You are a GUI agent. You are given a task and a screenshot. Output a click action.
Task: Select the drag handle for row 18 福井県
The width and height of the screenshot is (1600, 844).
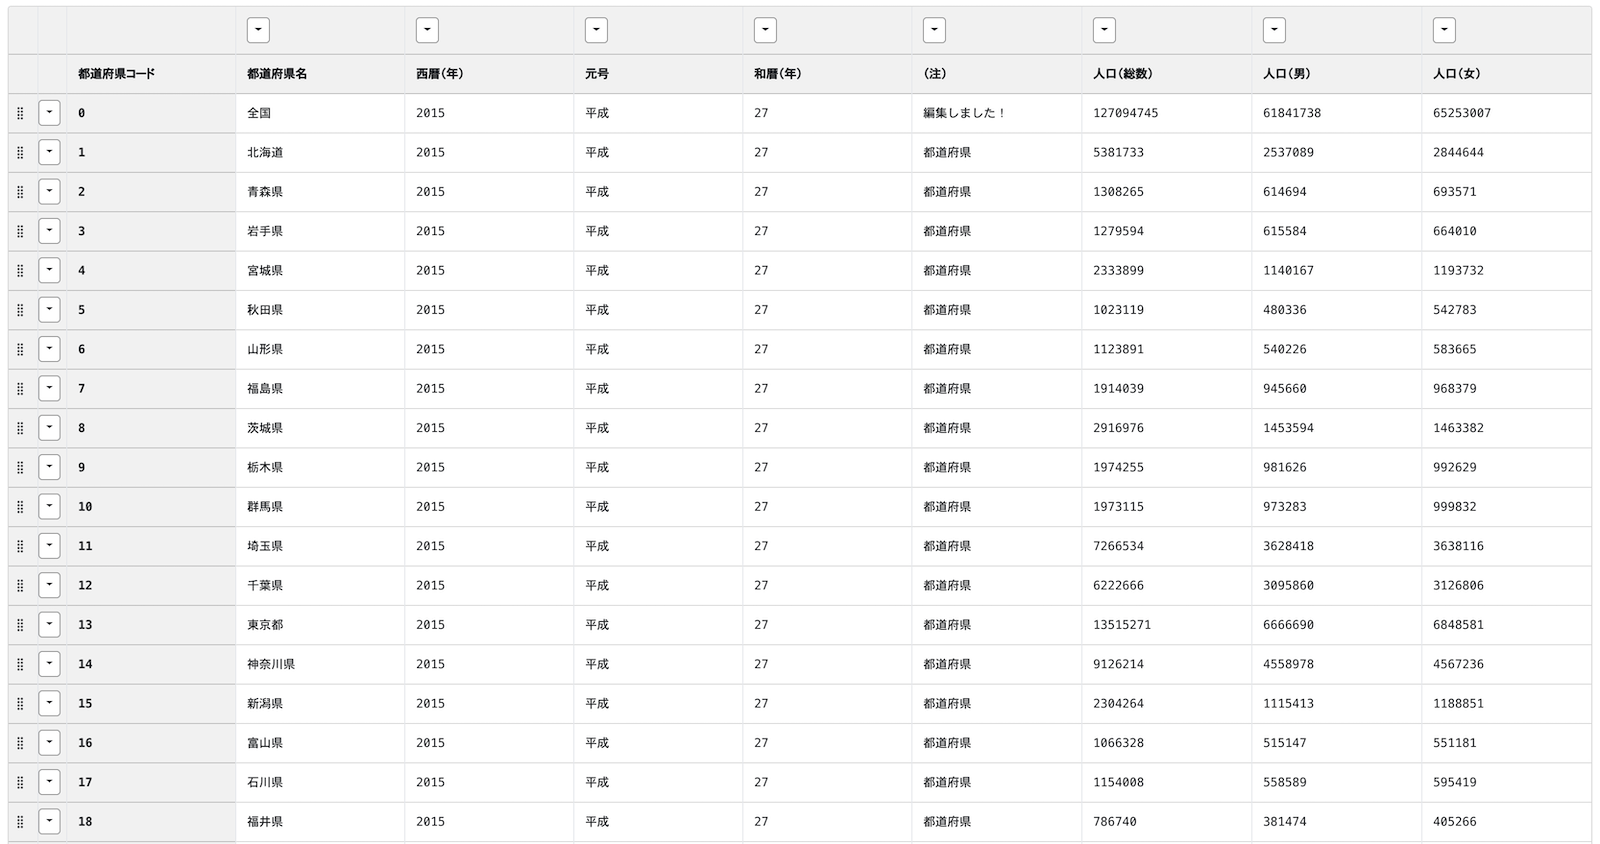[x=20, y=822]
